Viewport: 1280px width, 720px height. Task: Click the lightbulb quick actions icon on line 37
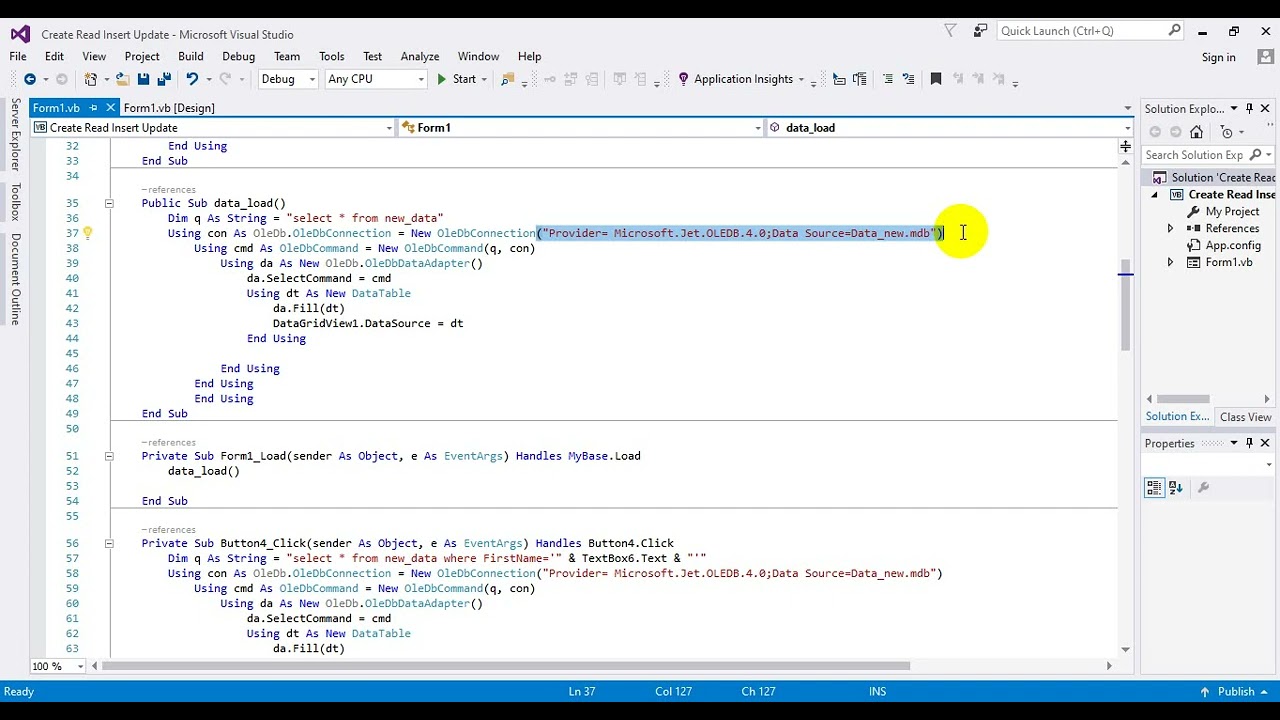click(87, 233)
